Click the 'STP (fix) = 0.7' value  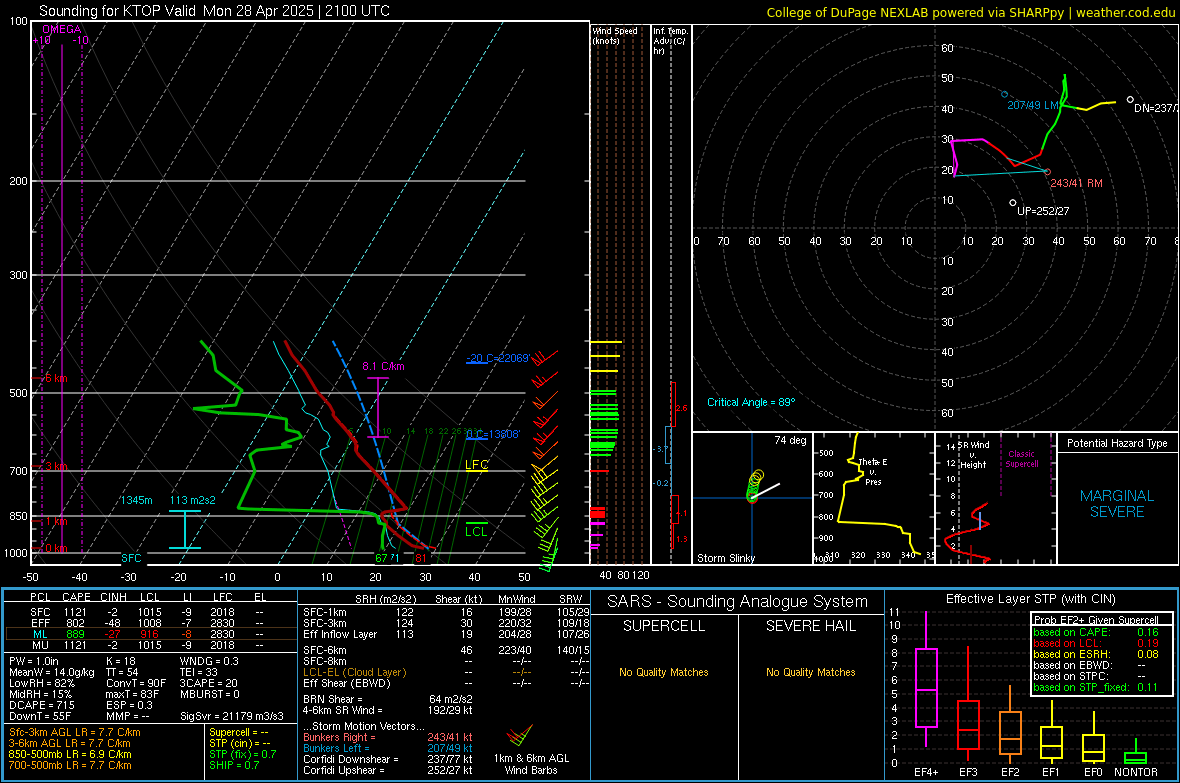click(x=242, y=754)
